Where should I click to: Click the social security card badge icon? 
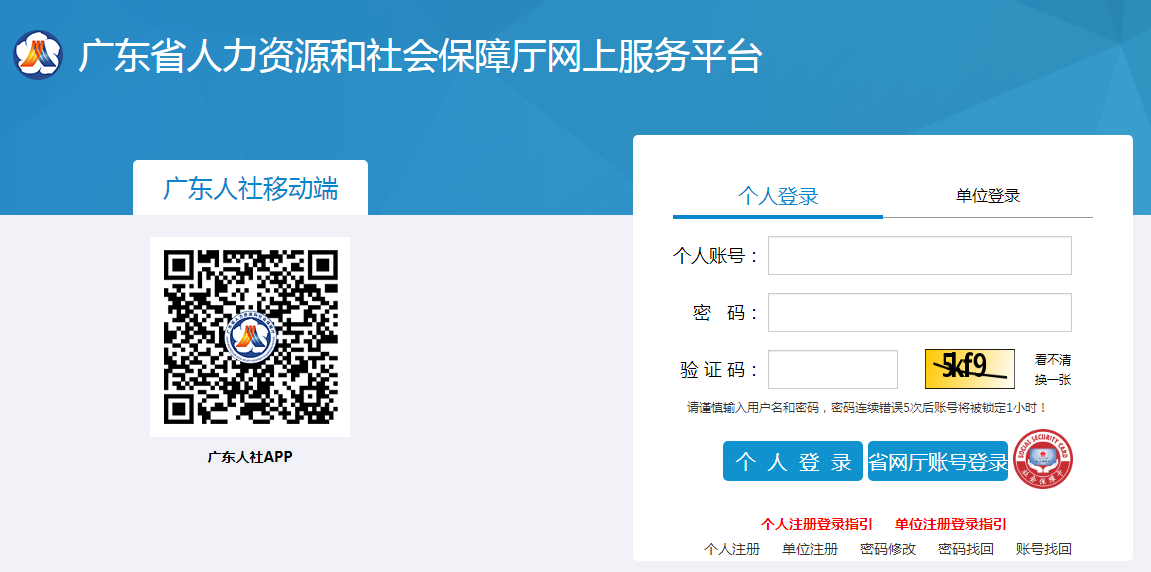click(x=1043, y=460)
